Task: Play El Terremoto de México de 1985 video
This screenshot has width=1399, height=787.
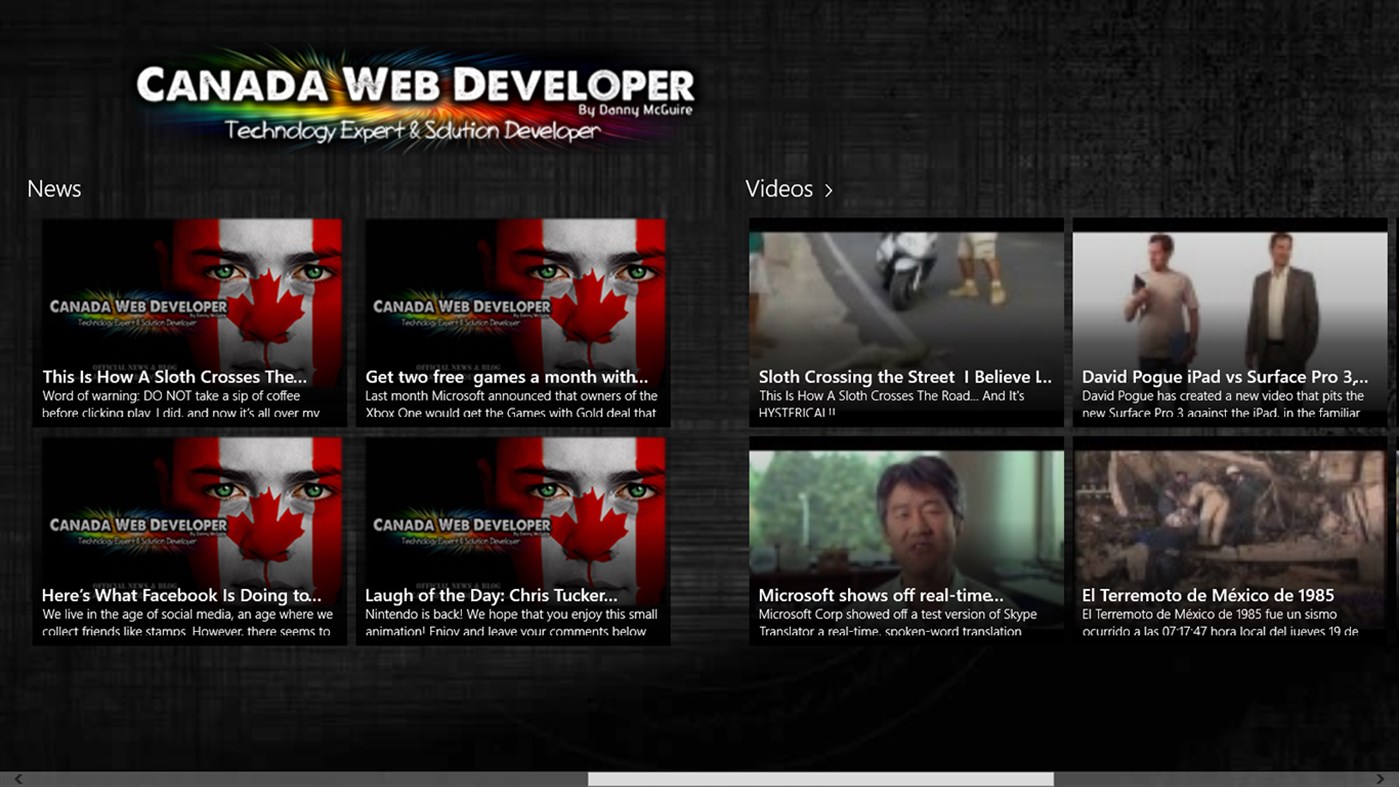Action: [x=1229, y=540]
